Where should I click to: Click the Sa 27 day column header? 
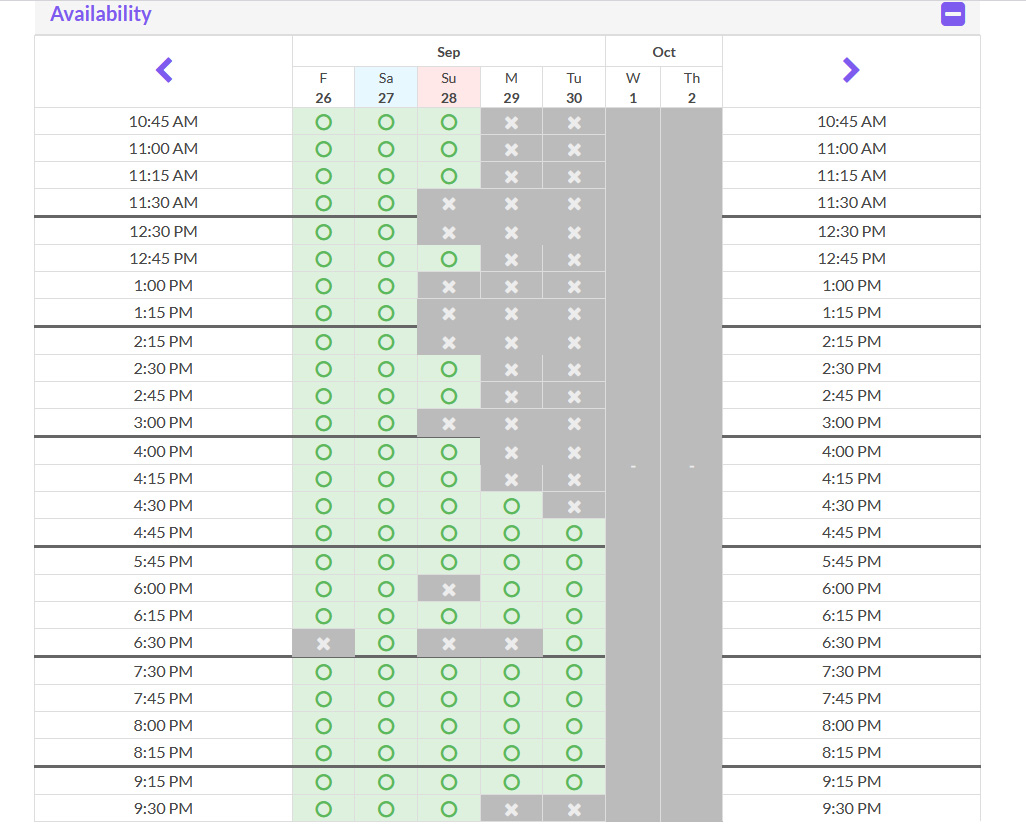tap(386, 88)
